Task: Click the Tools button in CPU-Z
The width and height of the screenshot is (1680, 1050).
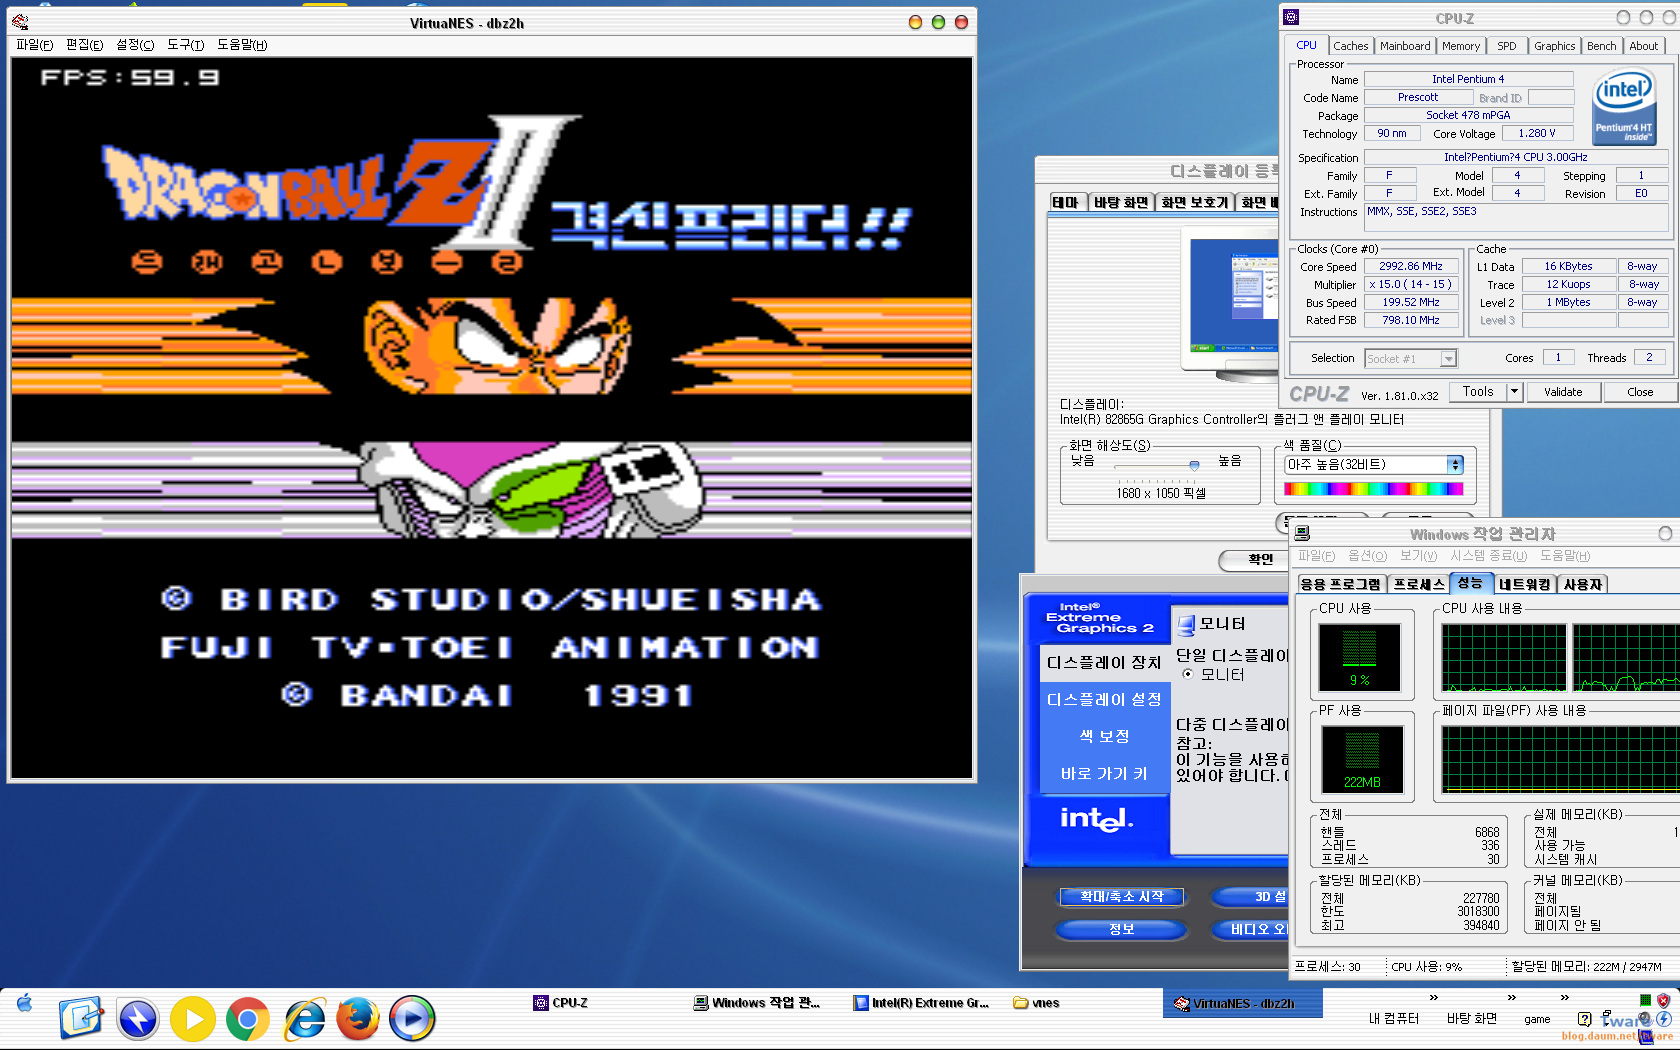Action: [x=1478, y=392]
